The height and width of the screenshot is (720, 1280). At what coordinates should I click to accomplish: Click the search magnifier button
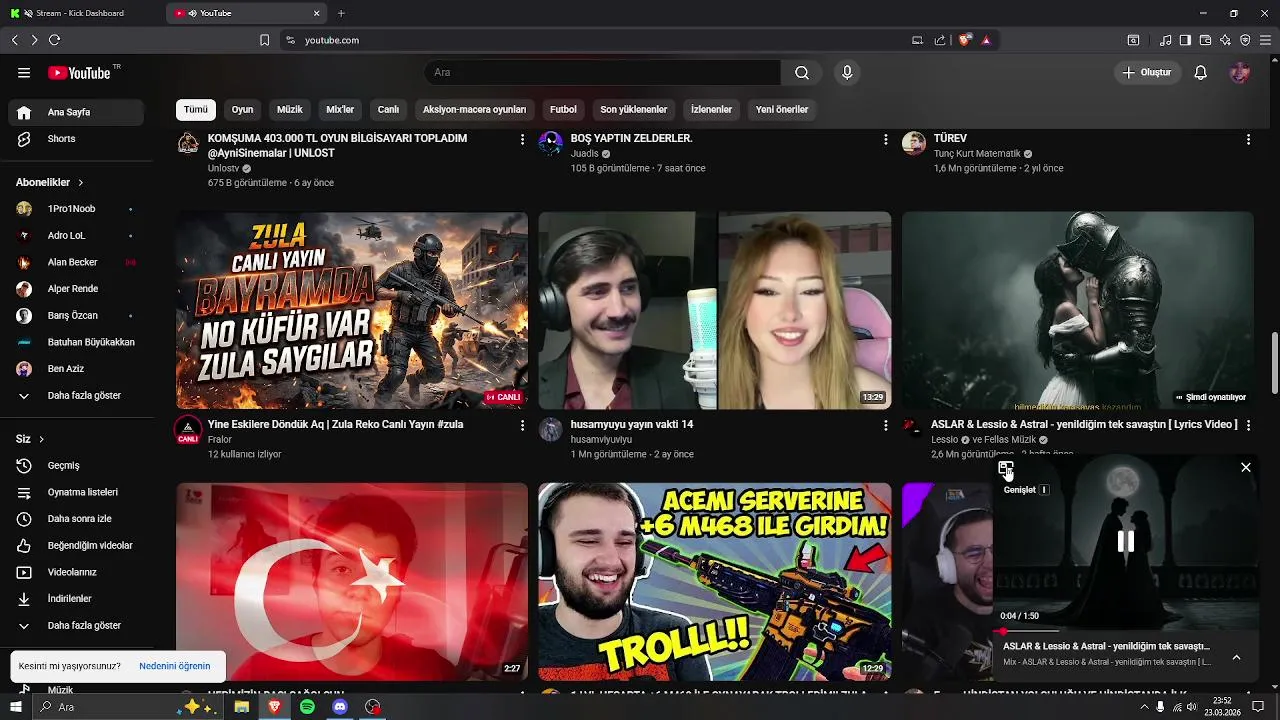coord(802,73)
